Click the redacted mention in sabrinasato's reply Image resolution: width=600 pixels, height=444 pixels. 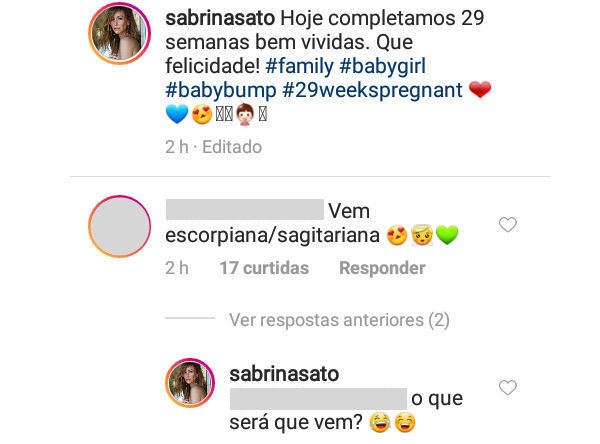click(x=318, y=398)
